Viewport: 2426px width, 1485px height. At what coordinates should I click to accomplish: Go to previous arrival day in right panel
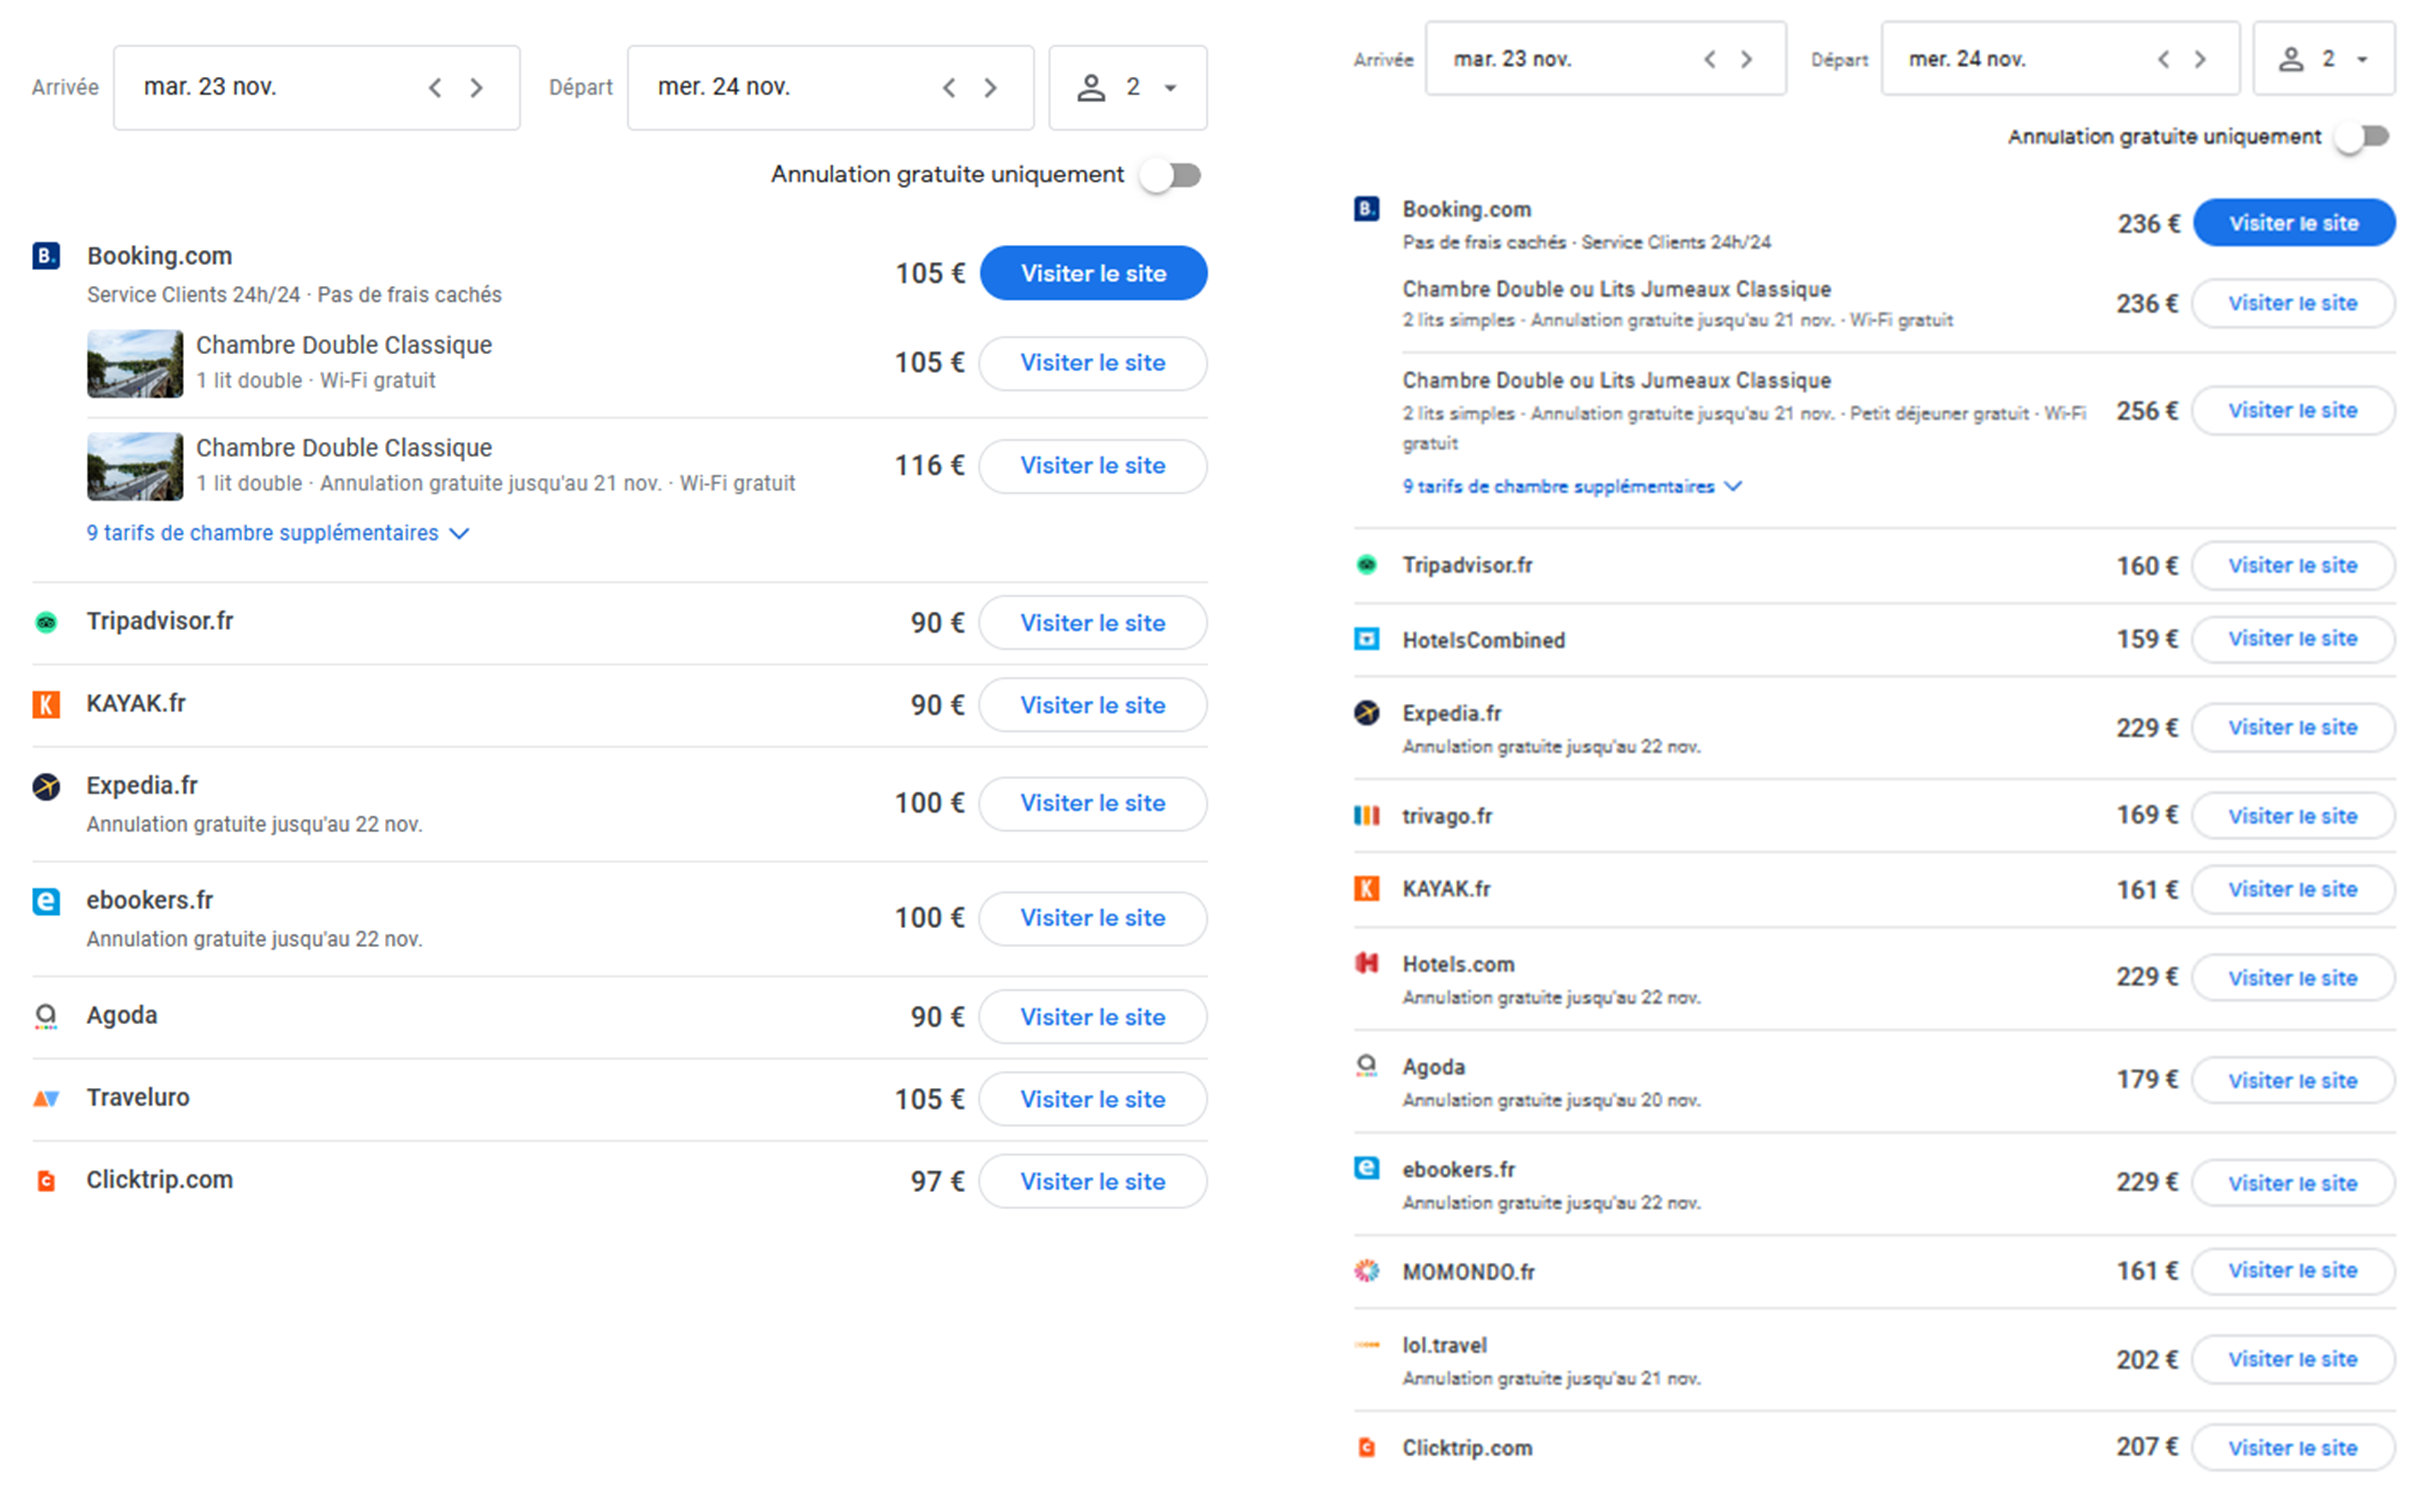pyautogui.click(x=1710, y=59)
